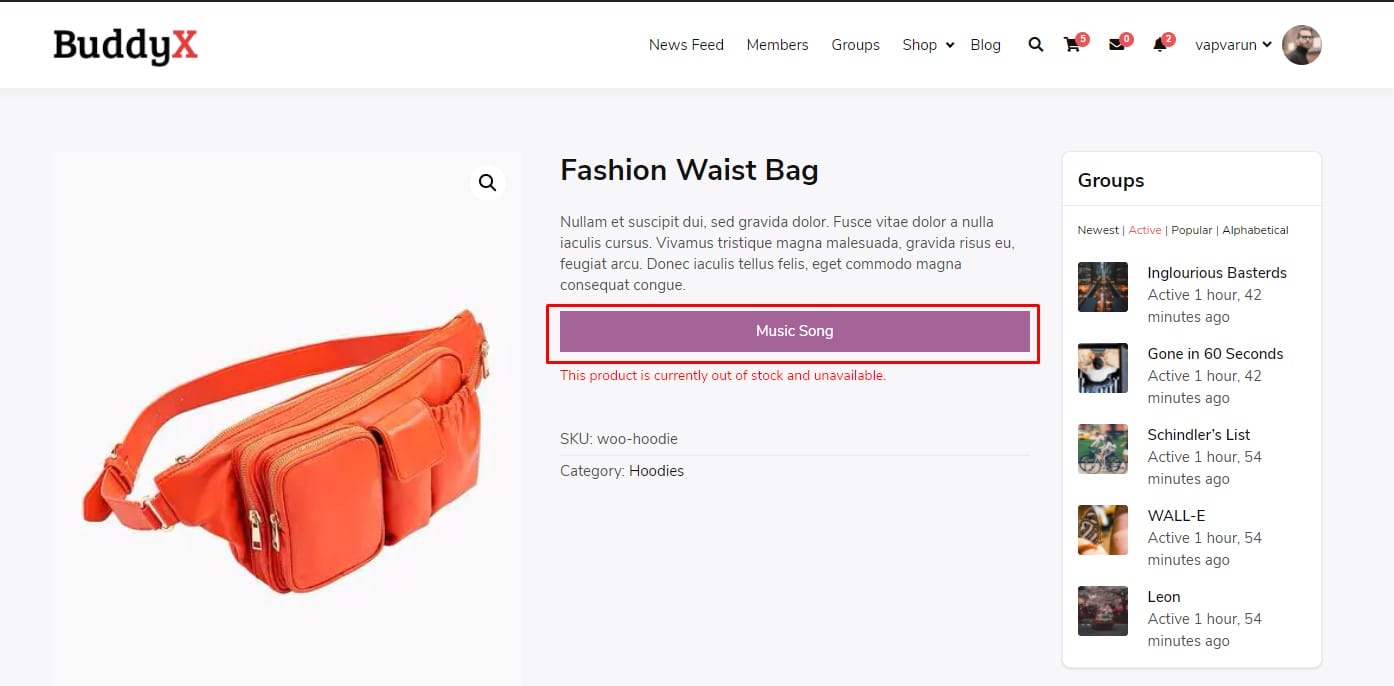Open the Hoodies category link
The image size is (1394, 686).
(x=656, y=471)
